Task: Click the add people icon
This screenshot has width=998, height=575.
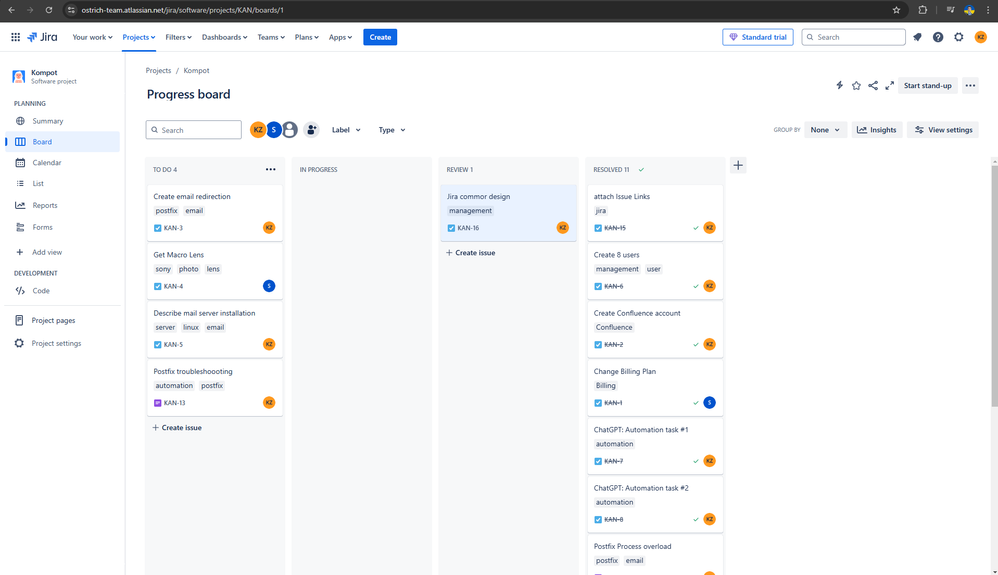Action: coord(311,130)
